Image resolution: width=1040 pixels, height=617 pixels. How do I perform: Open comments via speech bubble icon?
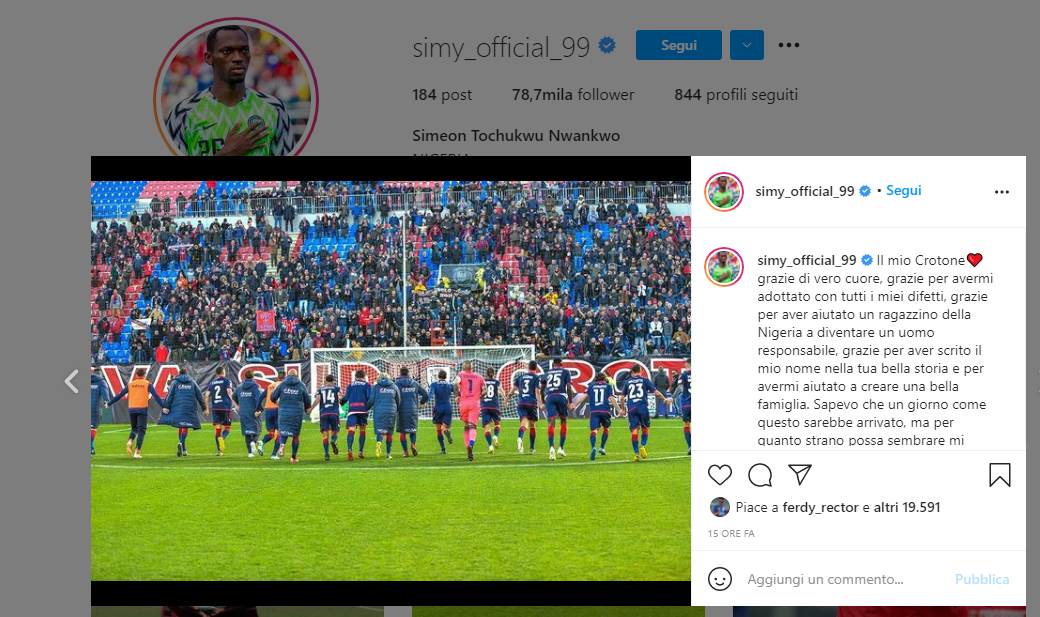(760, 475)
